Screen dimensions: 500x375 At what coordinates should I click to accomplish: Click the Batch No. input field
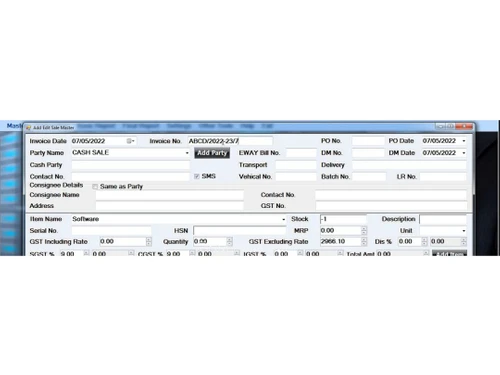pos(369,177)
